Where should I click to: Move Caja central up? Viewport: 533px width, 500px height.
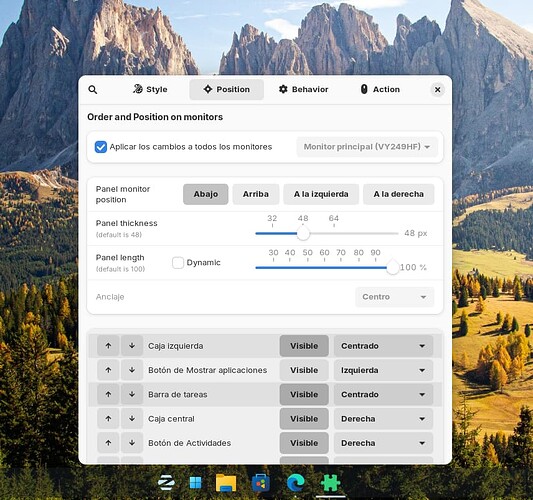(108, 418)
